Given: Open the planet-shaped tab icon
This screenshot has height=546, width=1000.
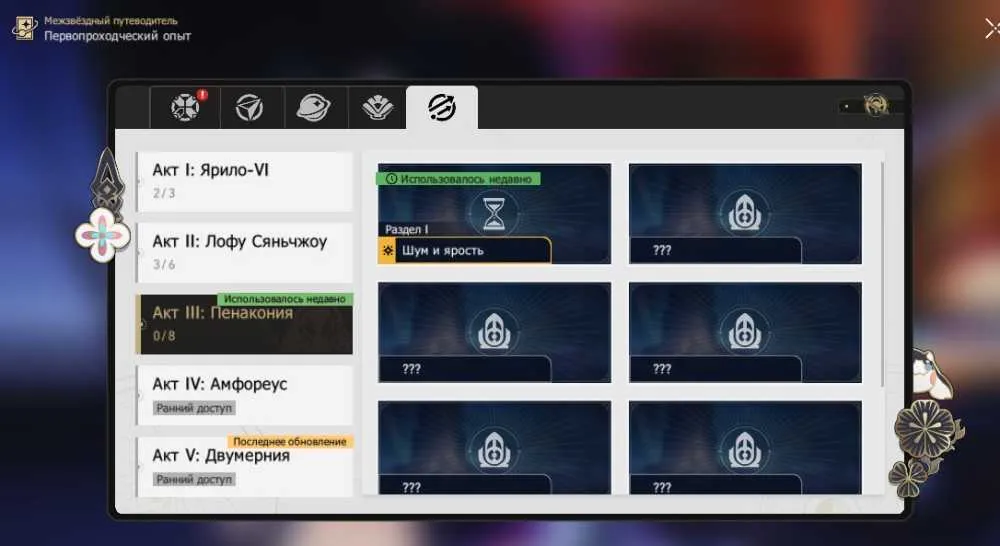Looking at the screenshot, I should (x=313, y=108).
